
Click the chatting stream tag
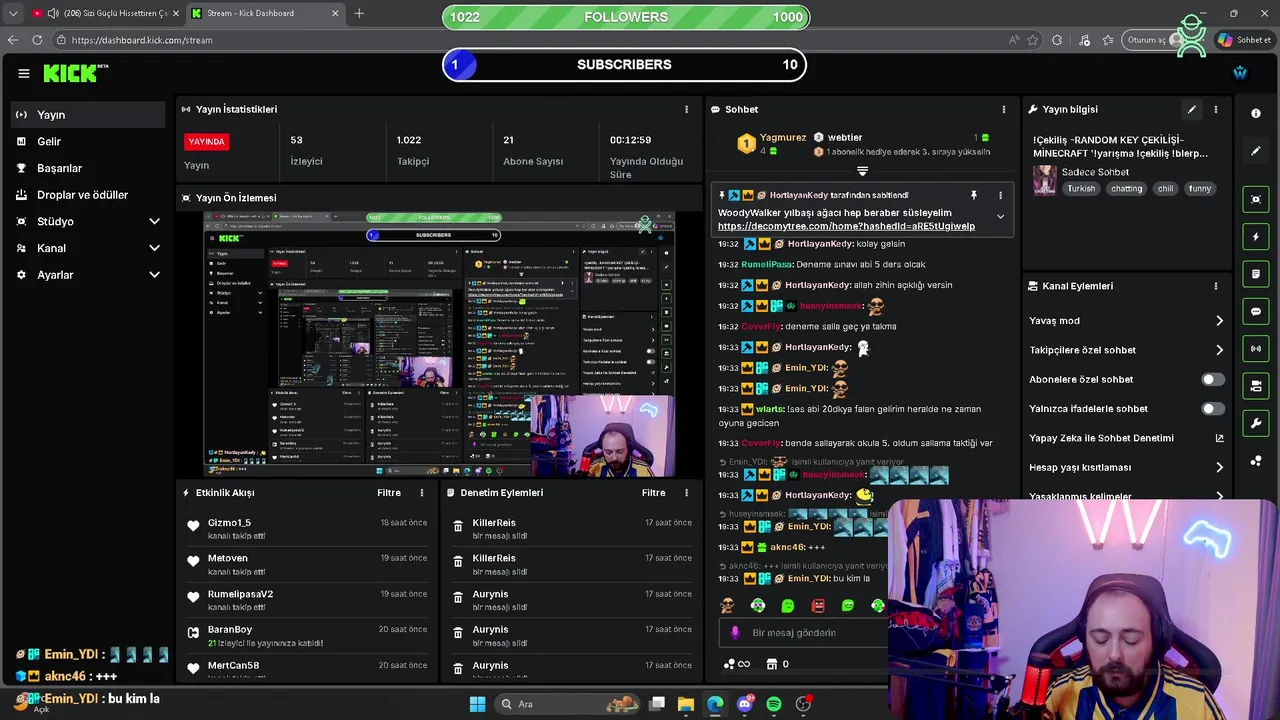click(1126, 188)
